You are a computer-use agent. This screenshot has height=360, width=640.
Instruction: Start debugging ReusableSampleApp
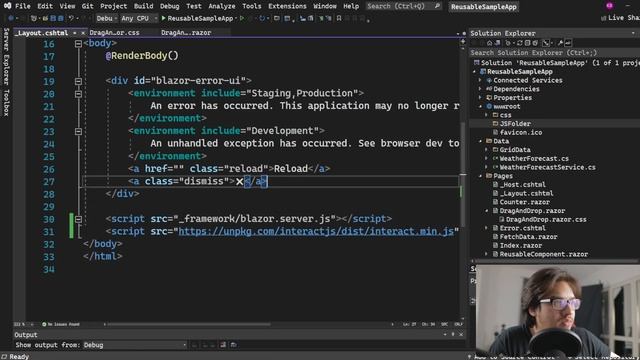pyautogui.click(x=198, y=18)
